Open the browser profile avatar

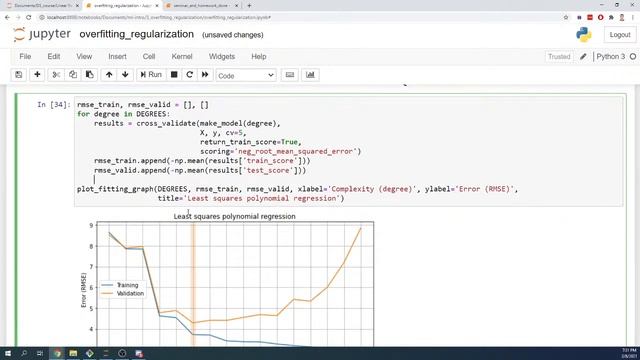pyautogui.click(x=622, y=18)
